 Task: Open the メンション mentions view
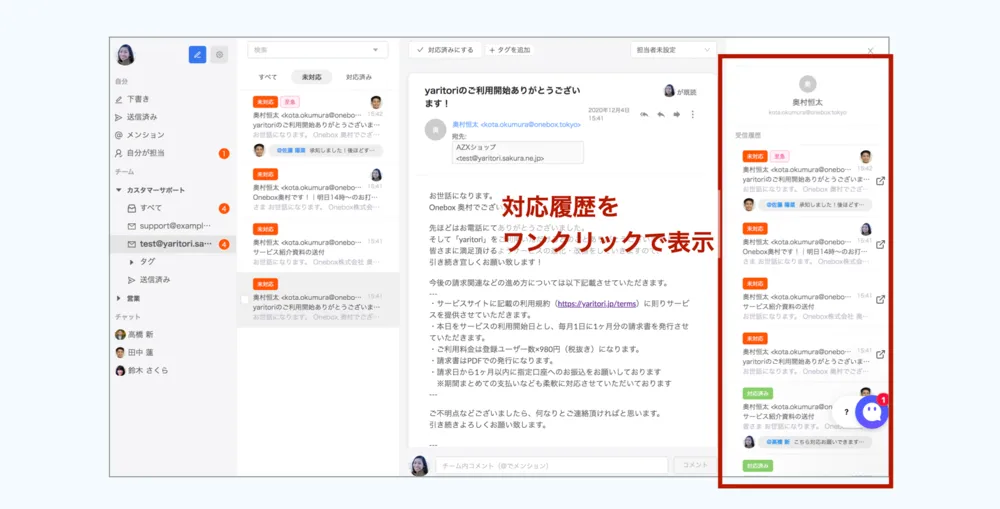click(x=145, y=135)
